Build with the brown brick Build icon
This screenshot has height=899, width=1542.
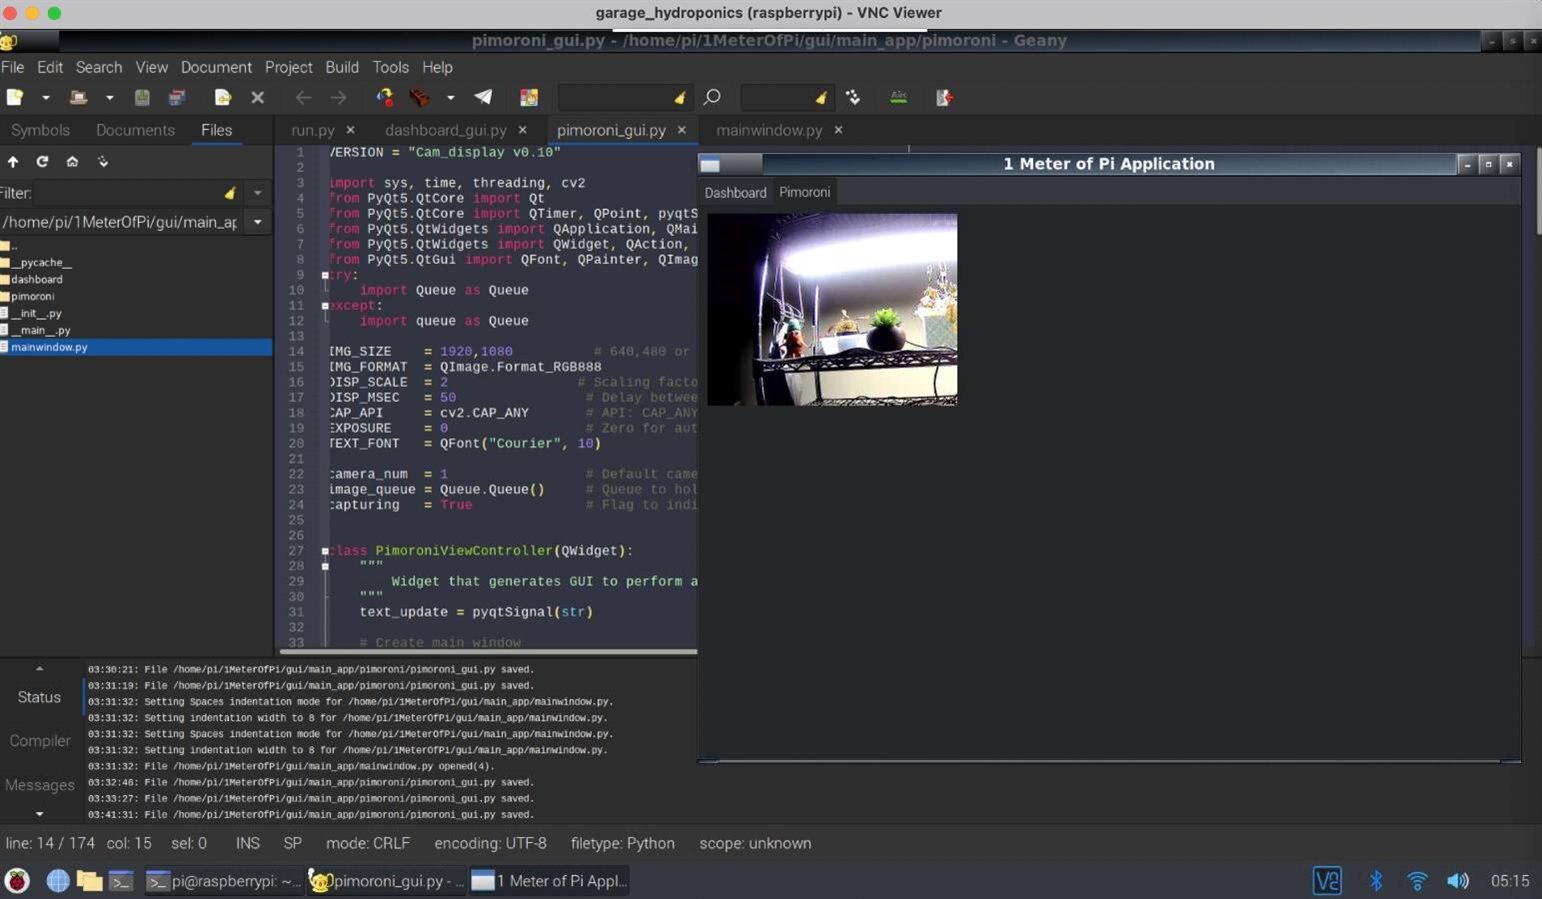[420, 97]
